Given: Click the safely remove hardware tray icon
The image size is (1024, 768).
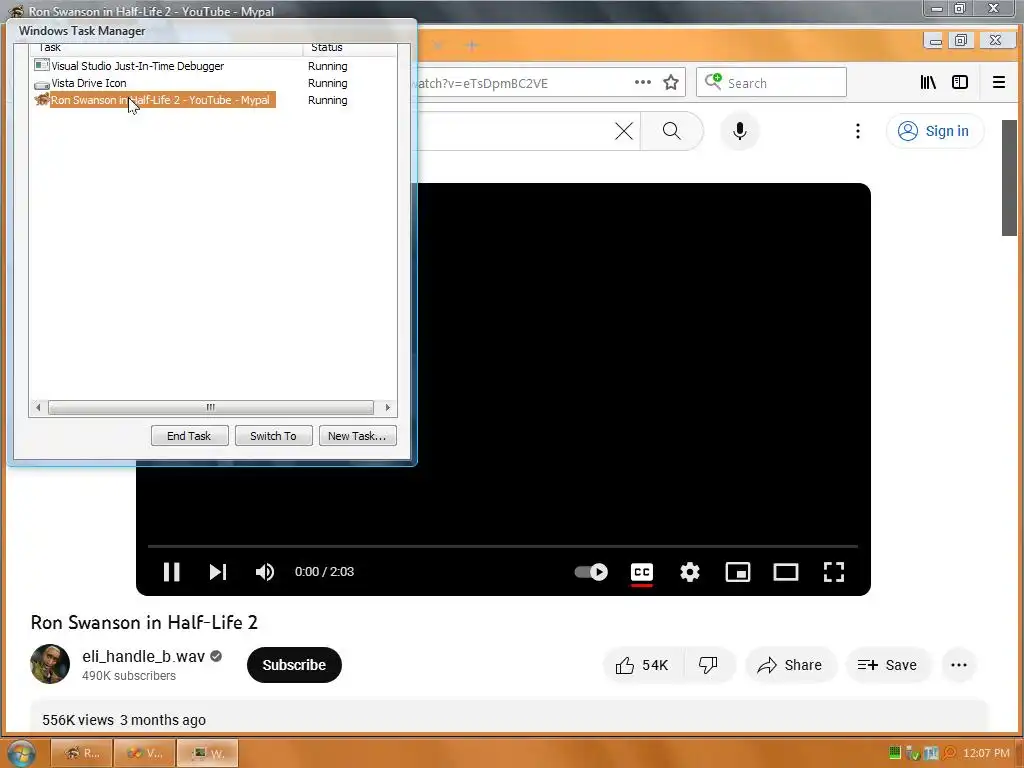Looking at the screenshot, I should 913,753.
